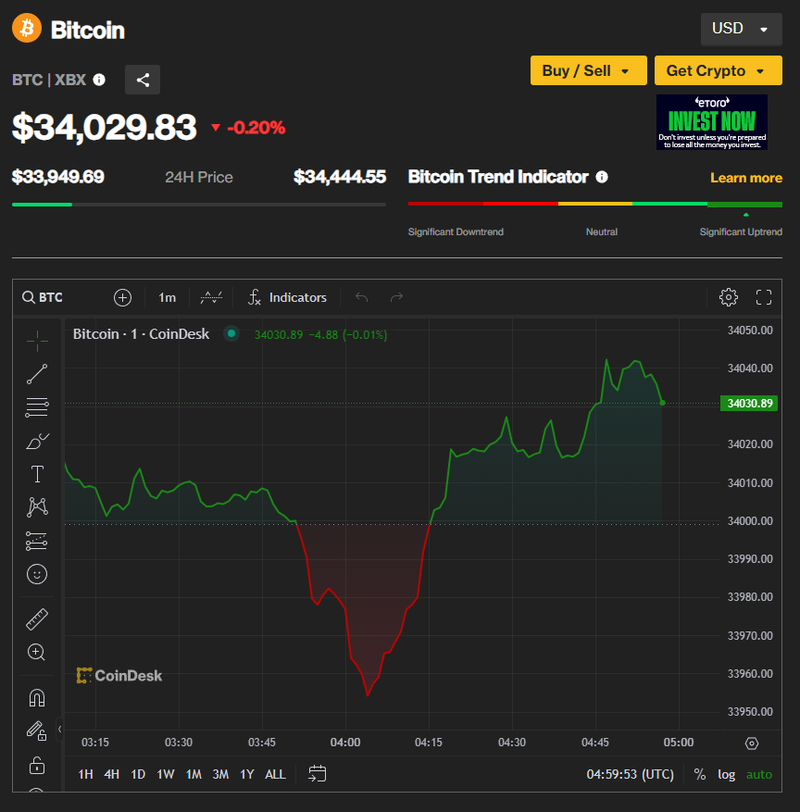Image resolution: width=800 pixels, height=812 pixels.
Task: Toggle percent scale mode
Action: tap(699, 774)
